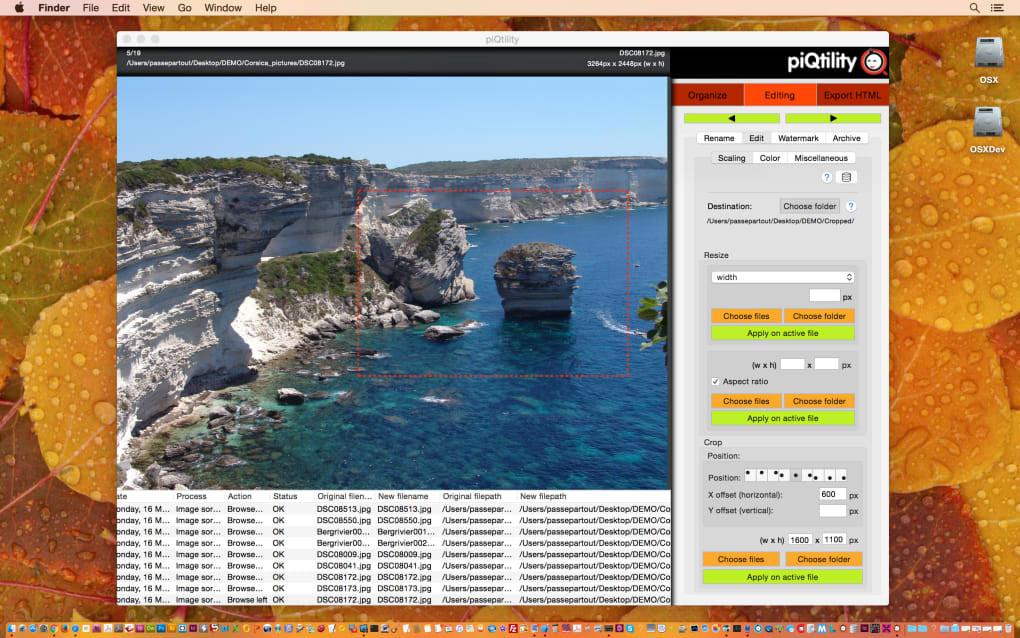Select the 'Bergrivier001...' new filename cell
The width and height of the screenshot is (1020, 638).
pos(405,532)
